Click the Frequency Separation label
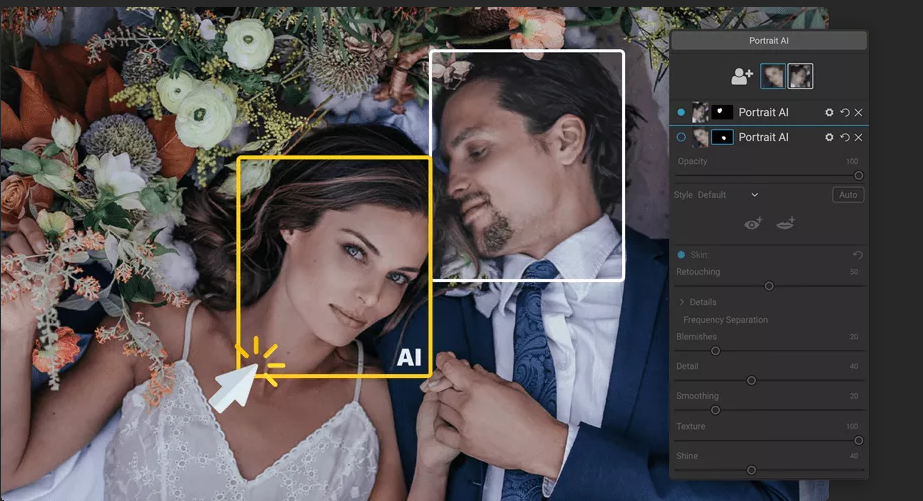Screen dimensions: 923x501 coord(725,320)
